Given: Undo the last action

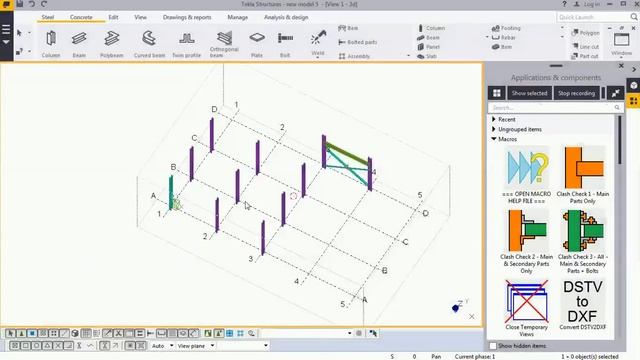Looking at the screenshot, I should [31, 4].
